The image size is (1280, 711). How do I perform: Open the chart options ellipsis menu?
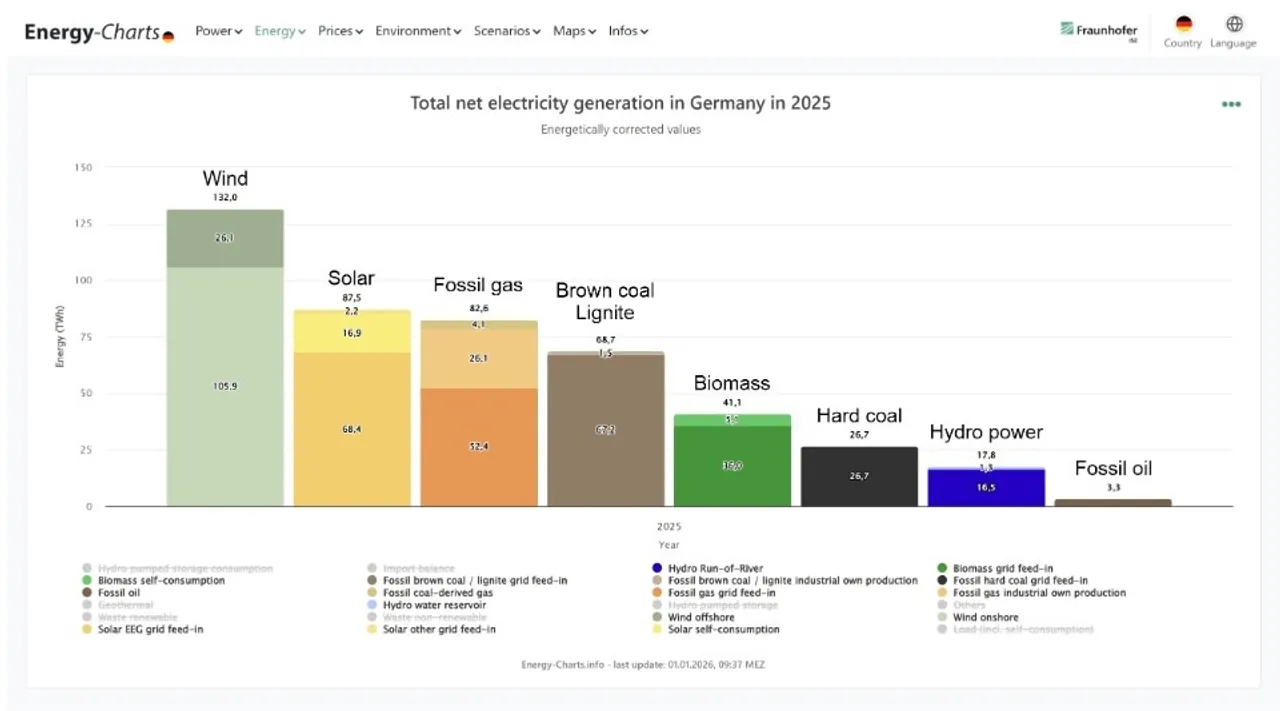click(1231, 103)
